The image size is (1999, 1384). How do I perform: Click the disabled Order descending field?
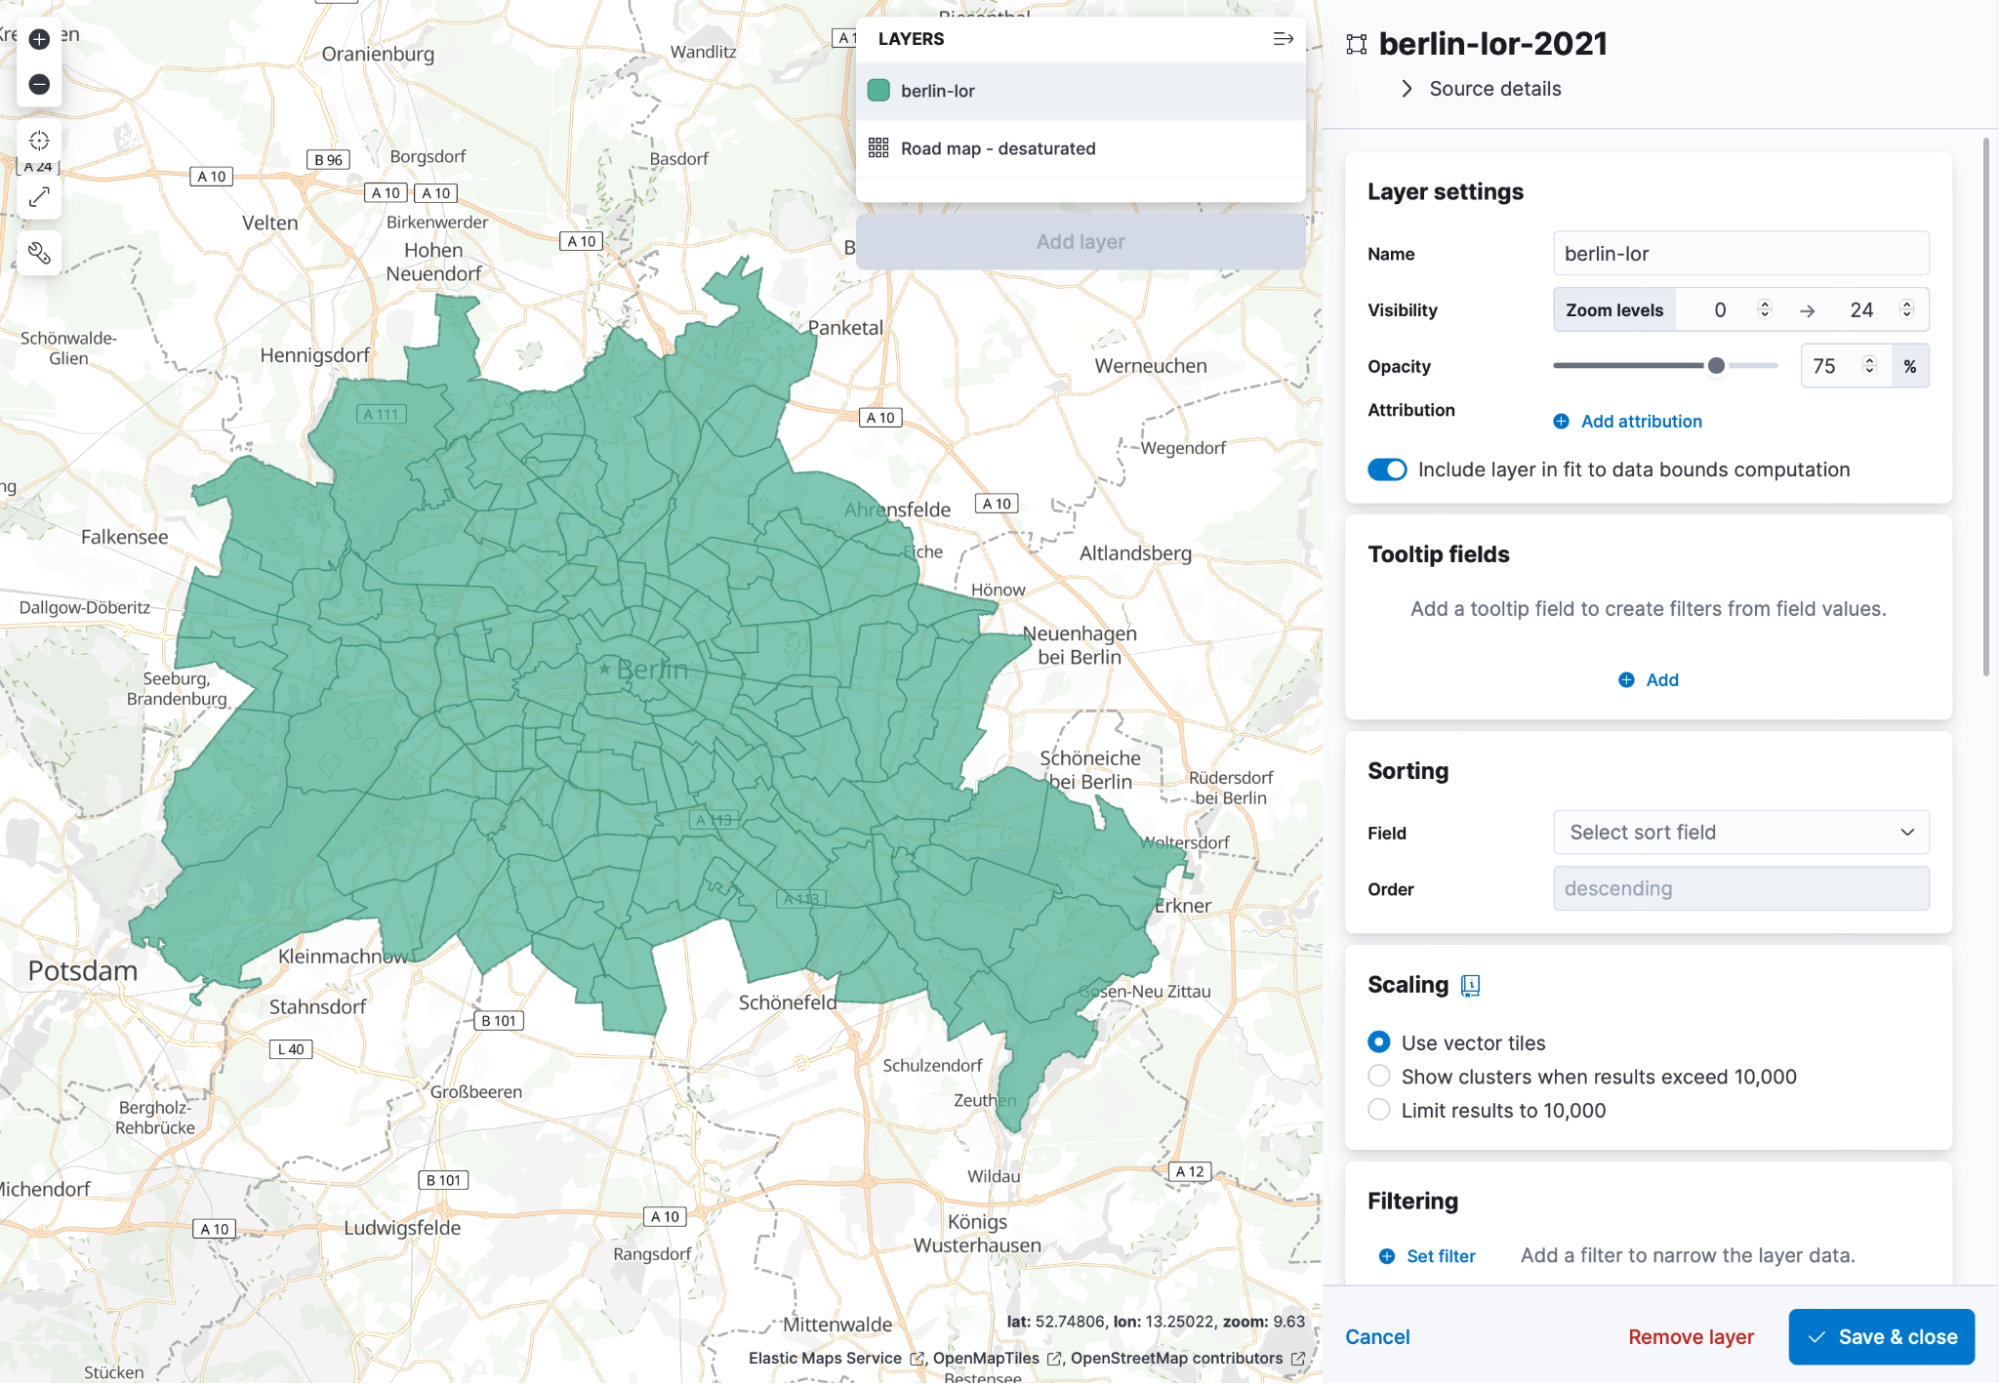[1741, 888]
